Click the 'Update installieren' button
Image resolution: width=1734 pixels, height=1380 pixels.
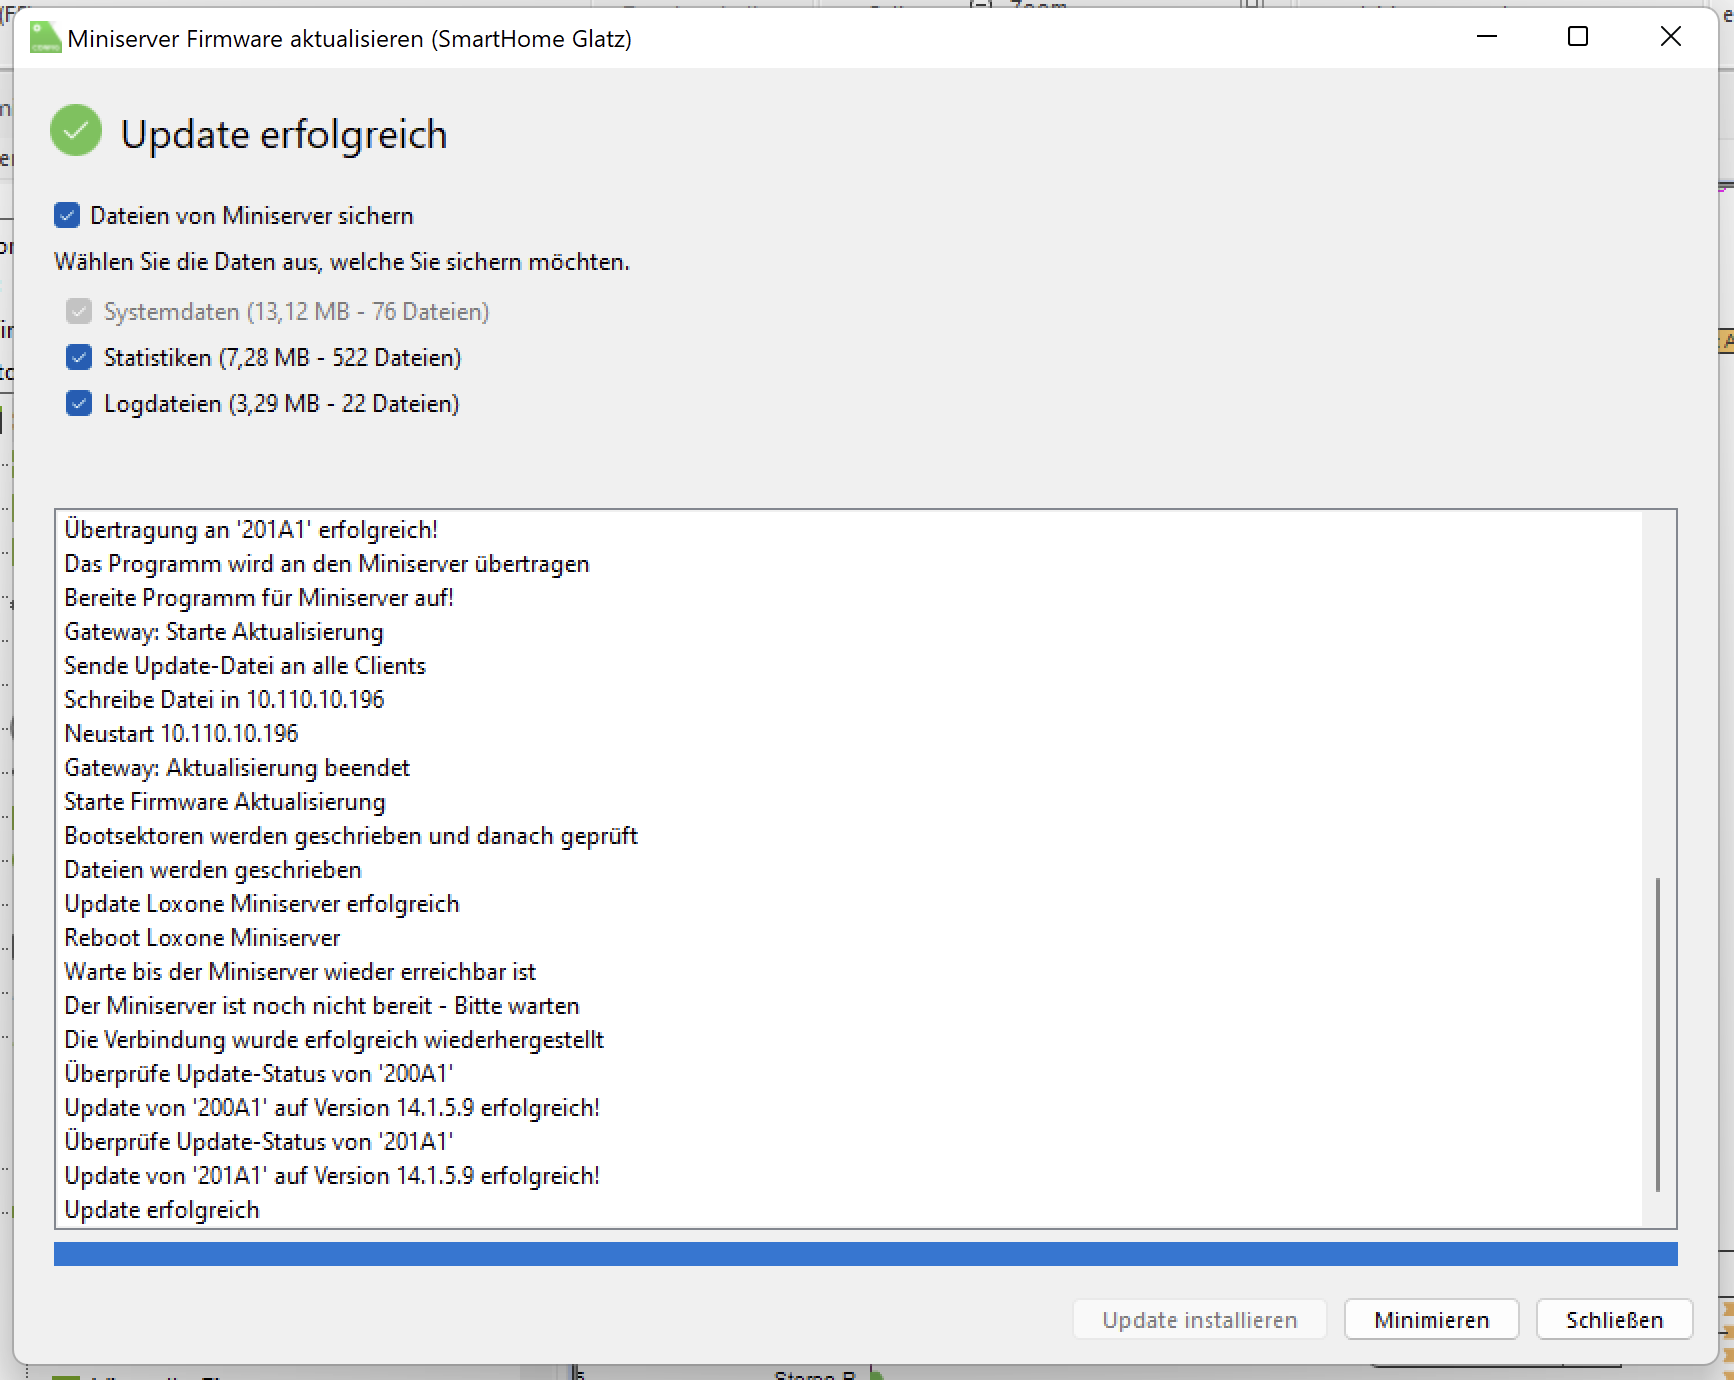coord(1200,1319)
